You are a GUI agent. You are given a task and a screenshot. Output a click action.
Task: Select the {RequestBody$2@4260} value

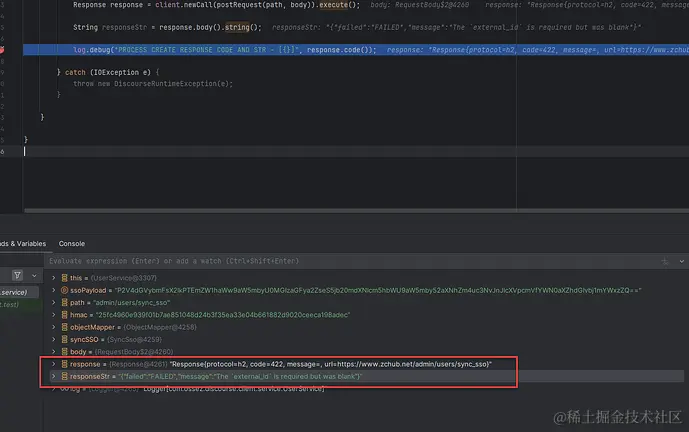point(134,352)
